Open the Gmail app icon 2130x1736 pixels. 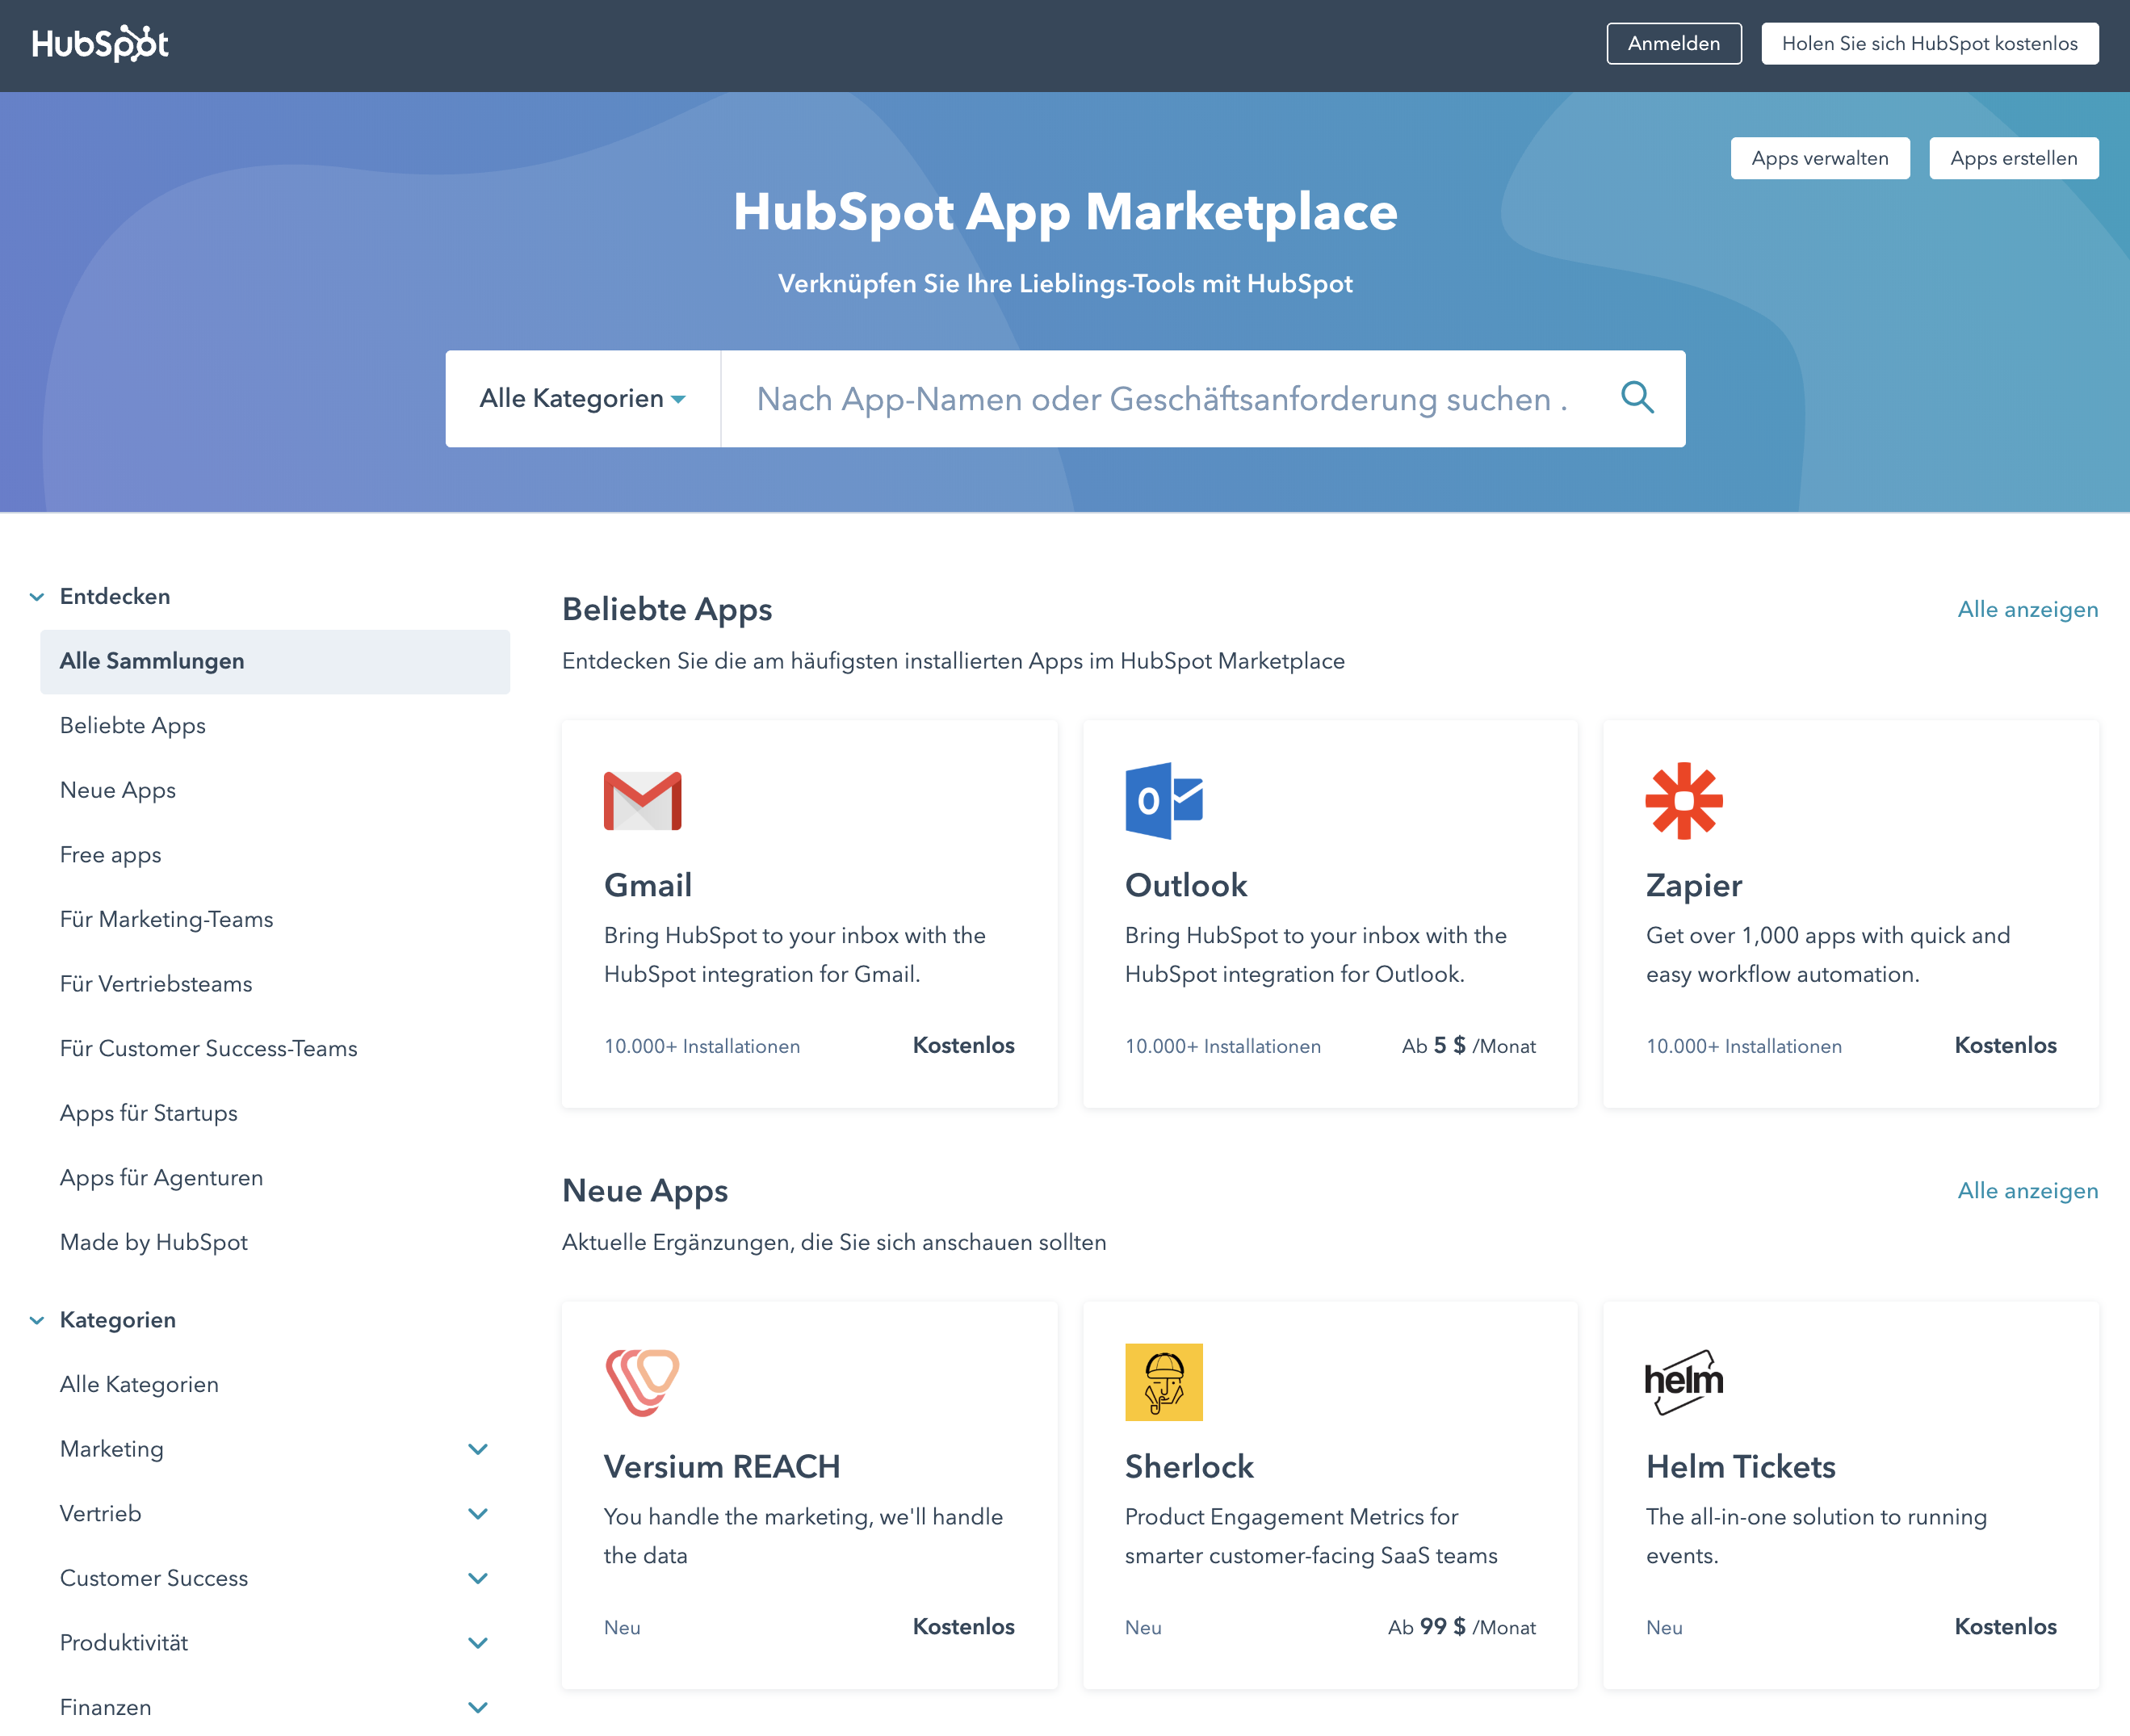[x=642, y=801]
